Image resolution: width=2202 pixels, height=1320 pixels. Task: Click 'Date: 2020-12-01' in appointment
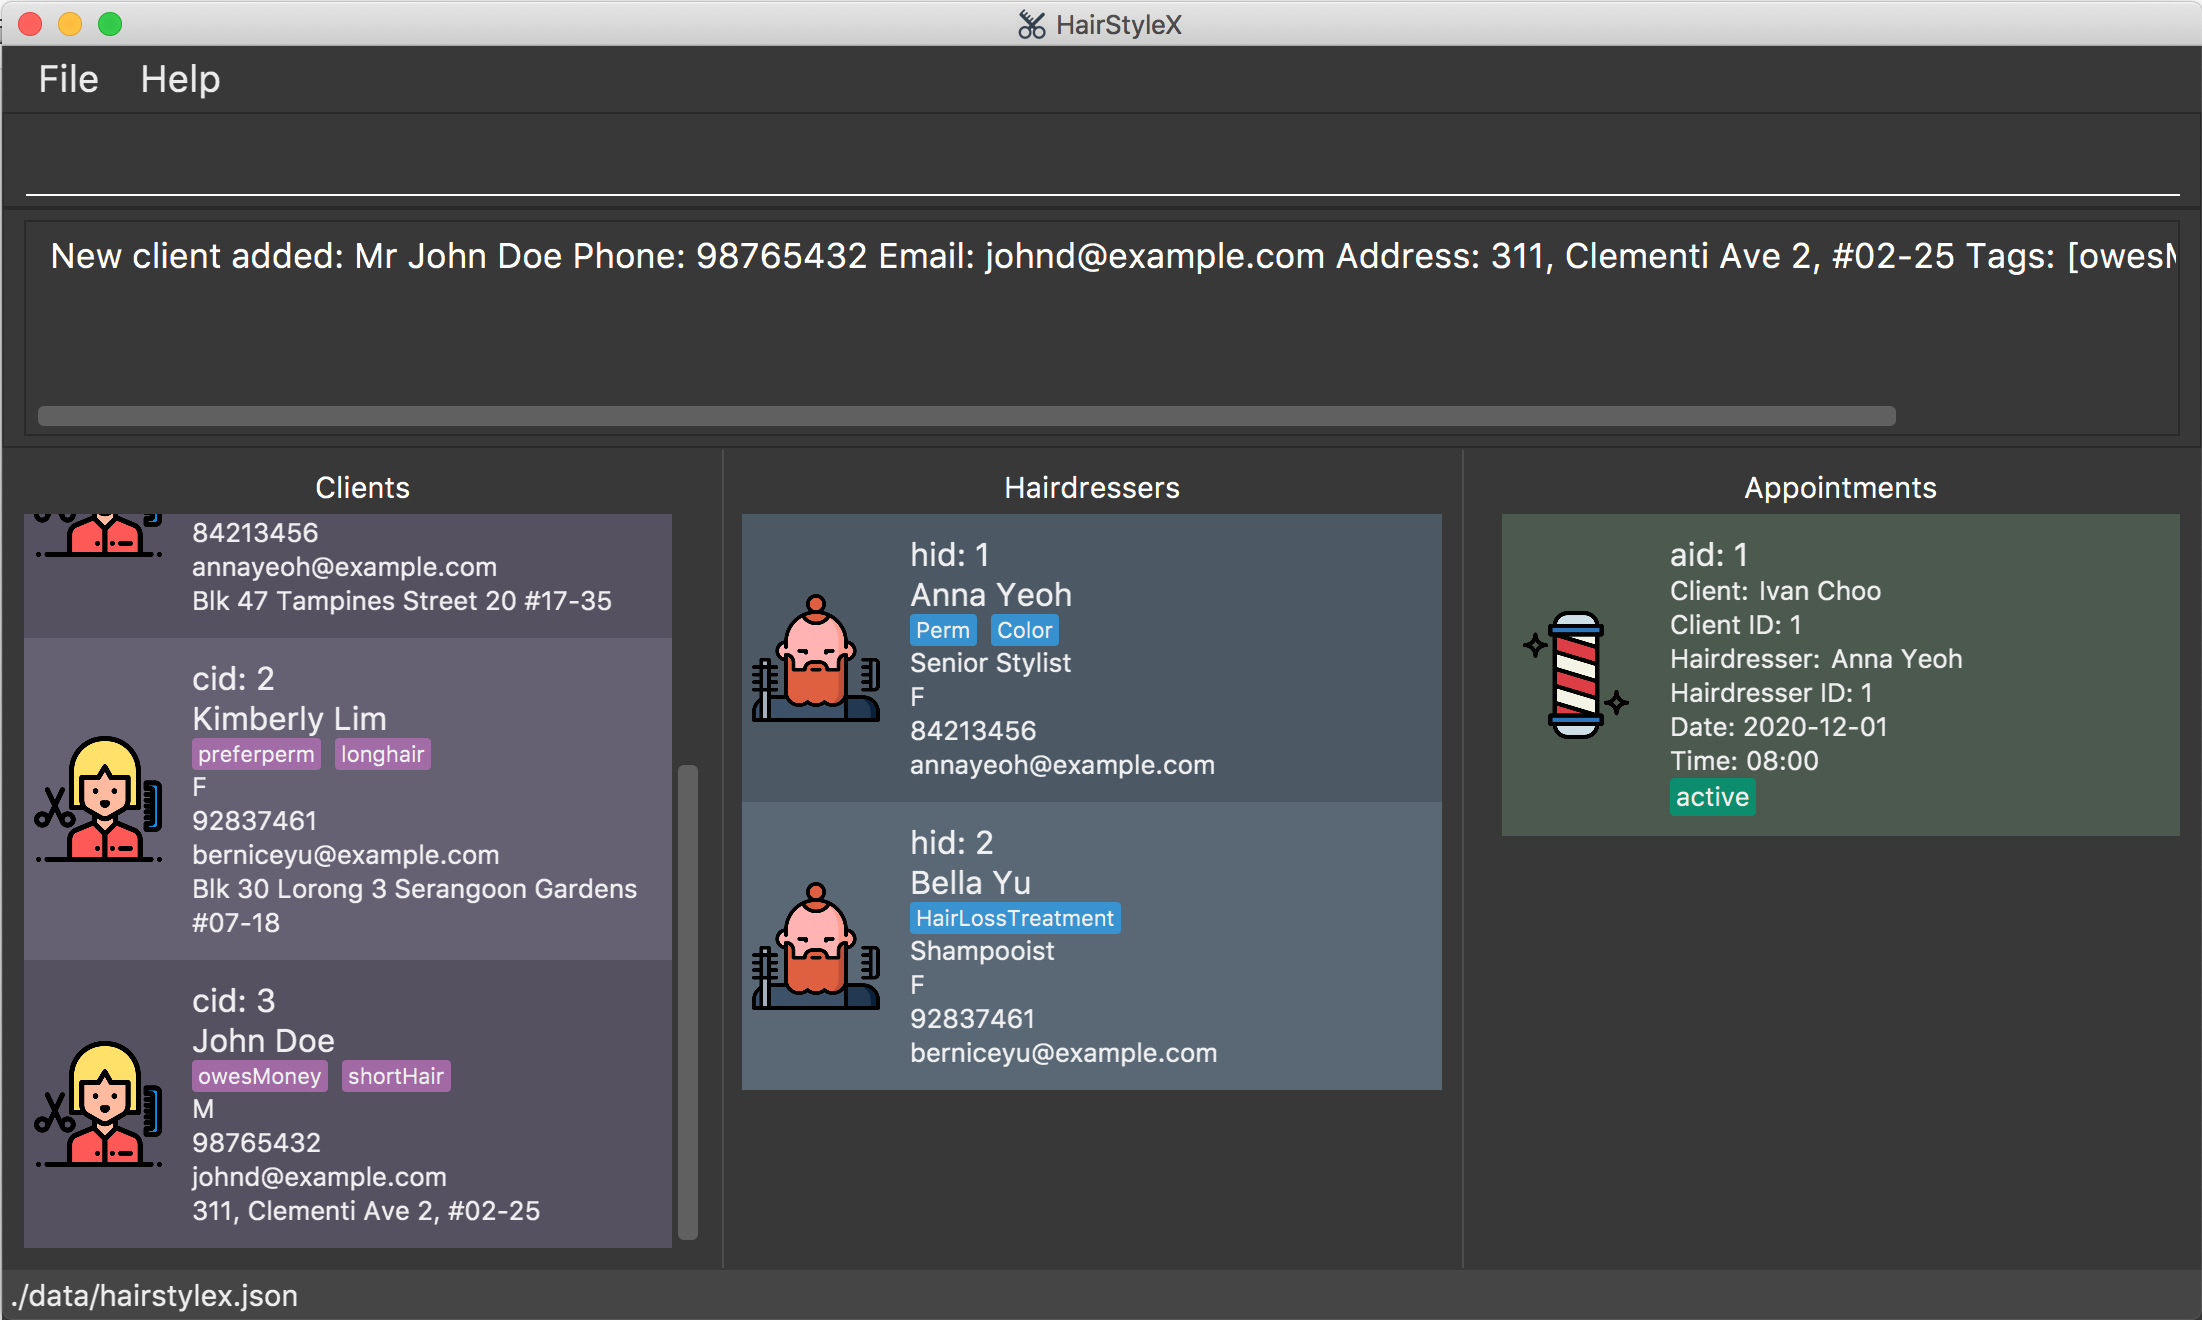(x=1778, y=727)
